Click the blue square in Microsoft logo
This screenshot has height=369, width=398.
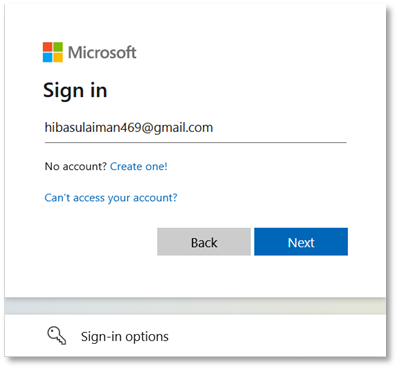point(47,58)
